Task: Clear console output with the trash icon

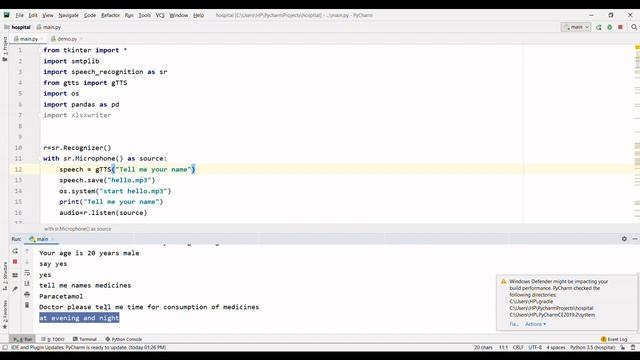Action: click(27, 305)
